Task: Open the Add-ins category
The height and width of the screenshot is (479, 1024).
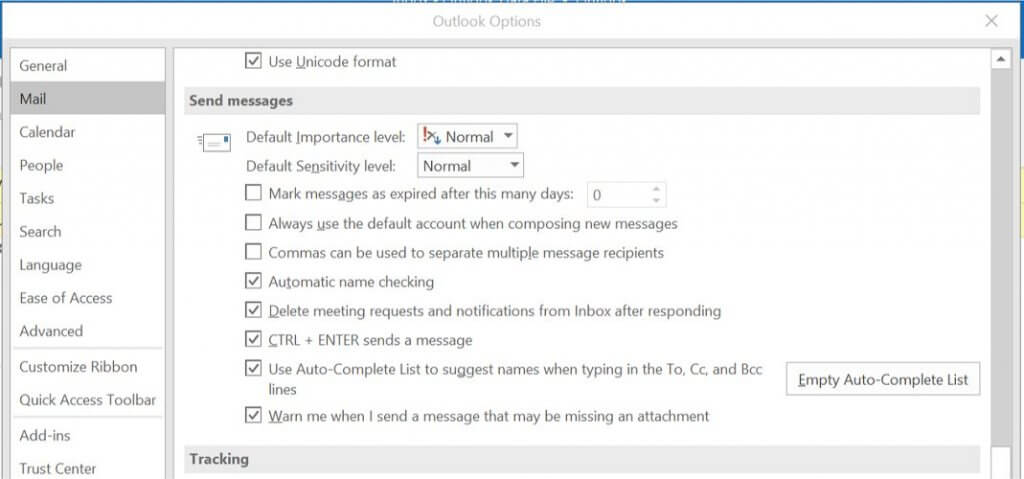Action: point(88,435)
